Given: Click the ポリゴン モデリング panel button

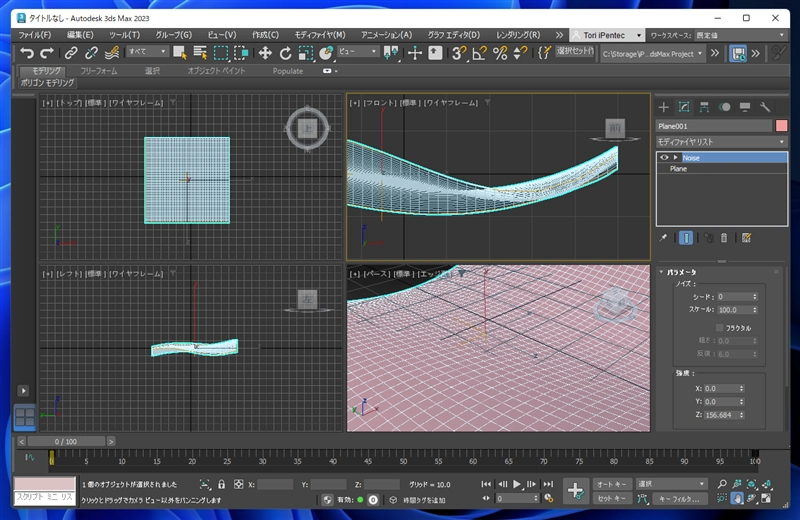Looking at the screenshot, I should coord(47,83).
